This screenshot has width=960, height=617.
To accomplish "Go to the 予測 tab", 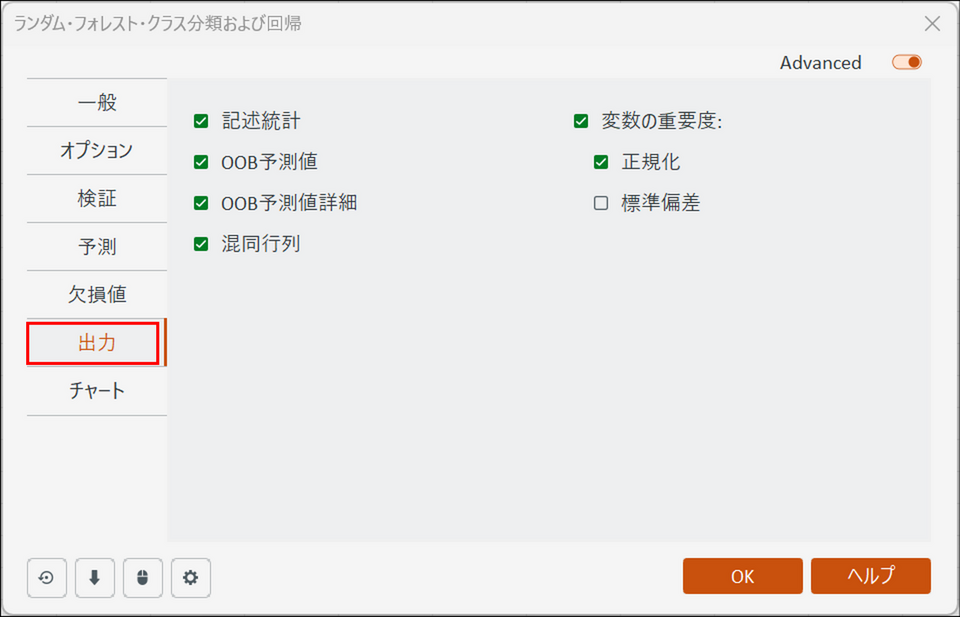I will 97,247.
